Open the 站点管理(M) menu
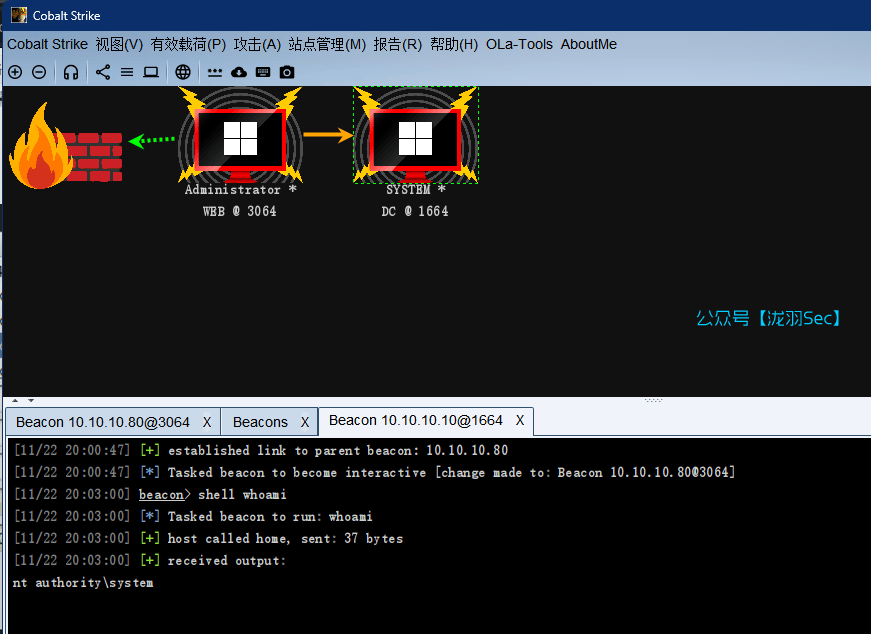The width and height of the screenshot is (871, 634). (x=327, y=44)
